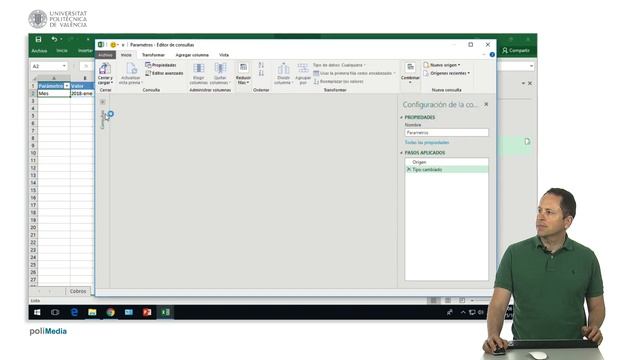The width and height of the screenshot is (640, 360).
Task: Open the Parámetro column filter dropdown
Action: pos(67,86)
